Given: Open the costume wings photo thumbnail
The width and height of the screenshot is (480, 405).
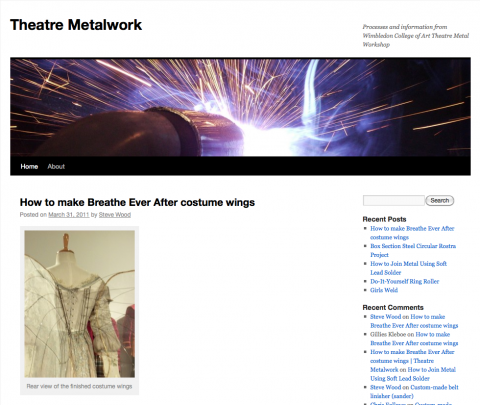Looking at the screenshot, I should (x=80, y=304).
